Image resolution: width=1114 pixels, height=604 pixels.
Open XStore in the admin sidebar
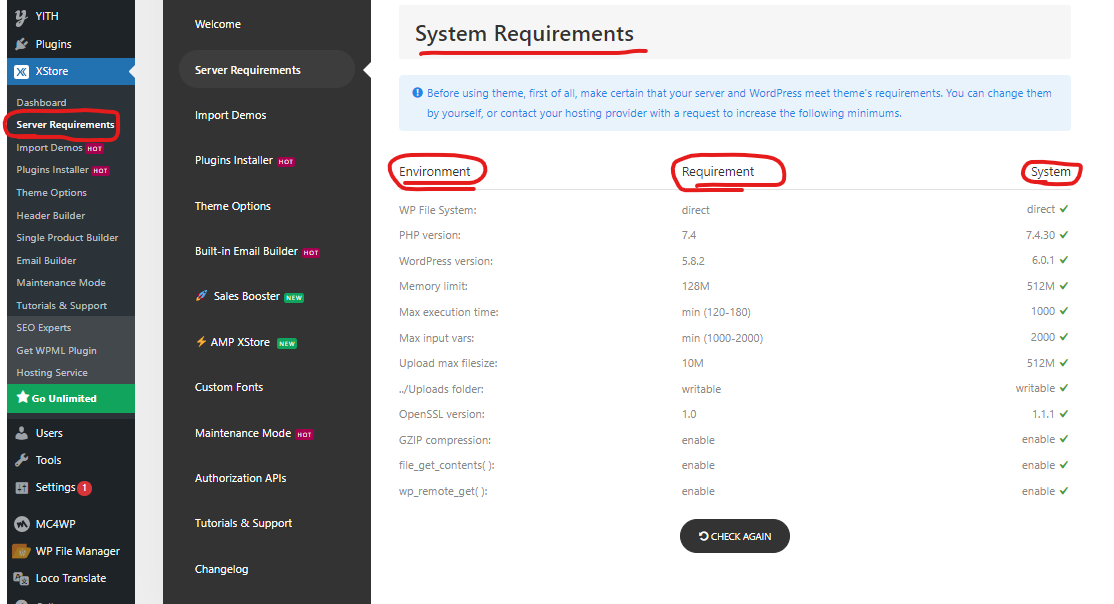pos(71,71)
